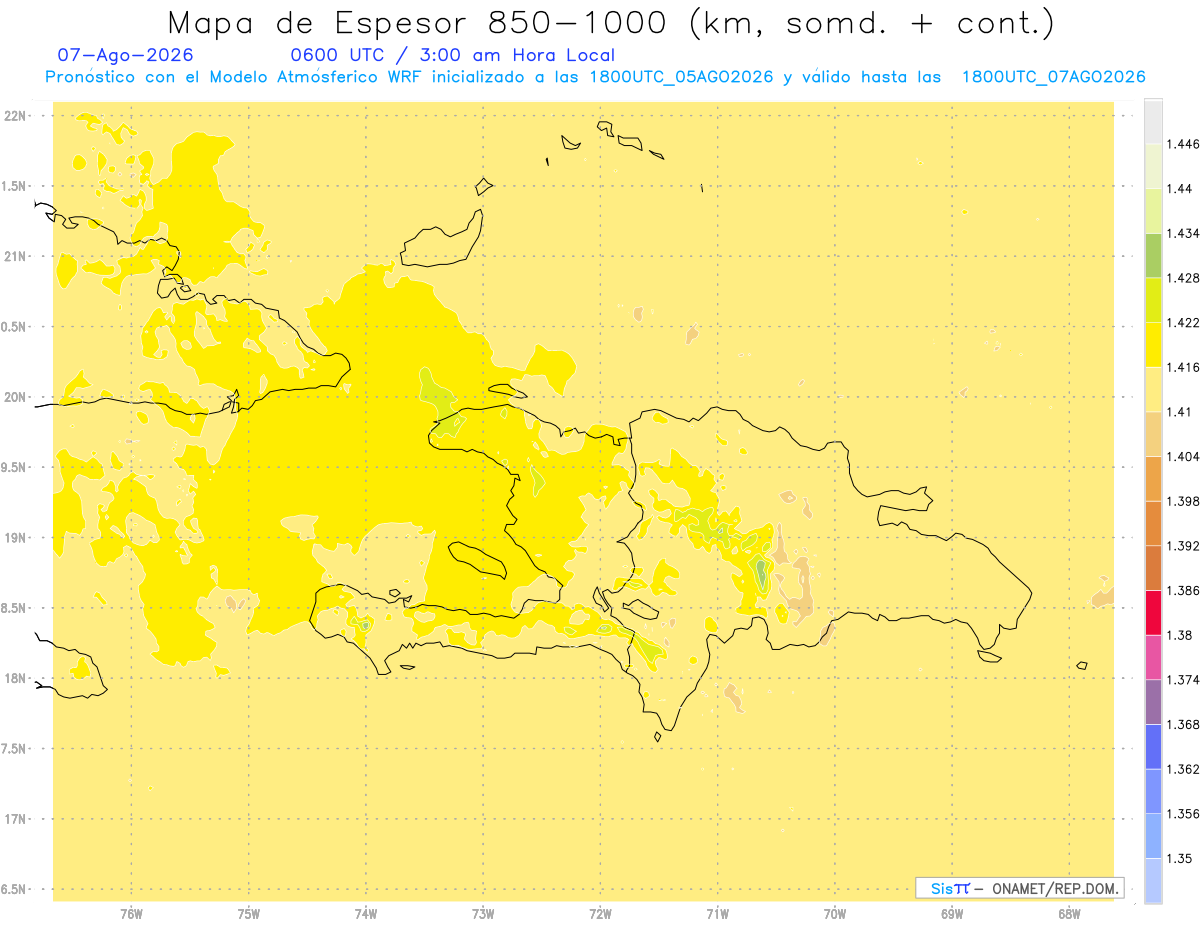Click the tan legend band between 1.404 and 1.41
This screenshot has height=927, width=1200.
pyautogui.click(x=1153, y=434)
